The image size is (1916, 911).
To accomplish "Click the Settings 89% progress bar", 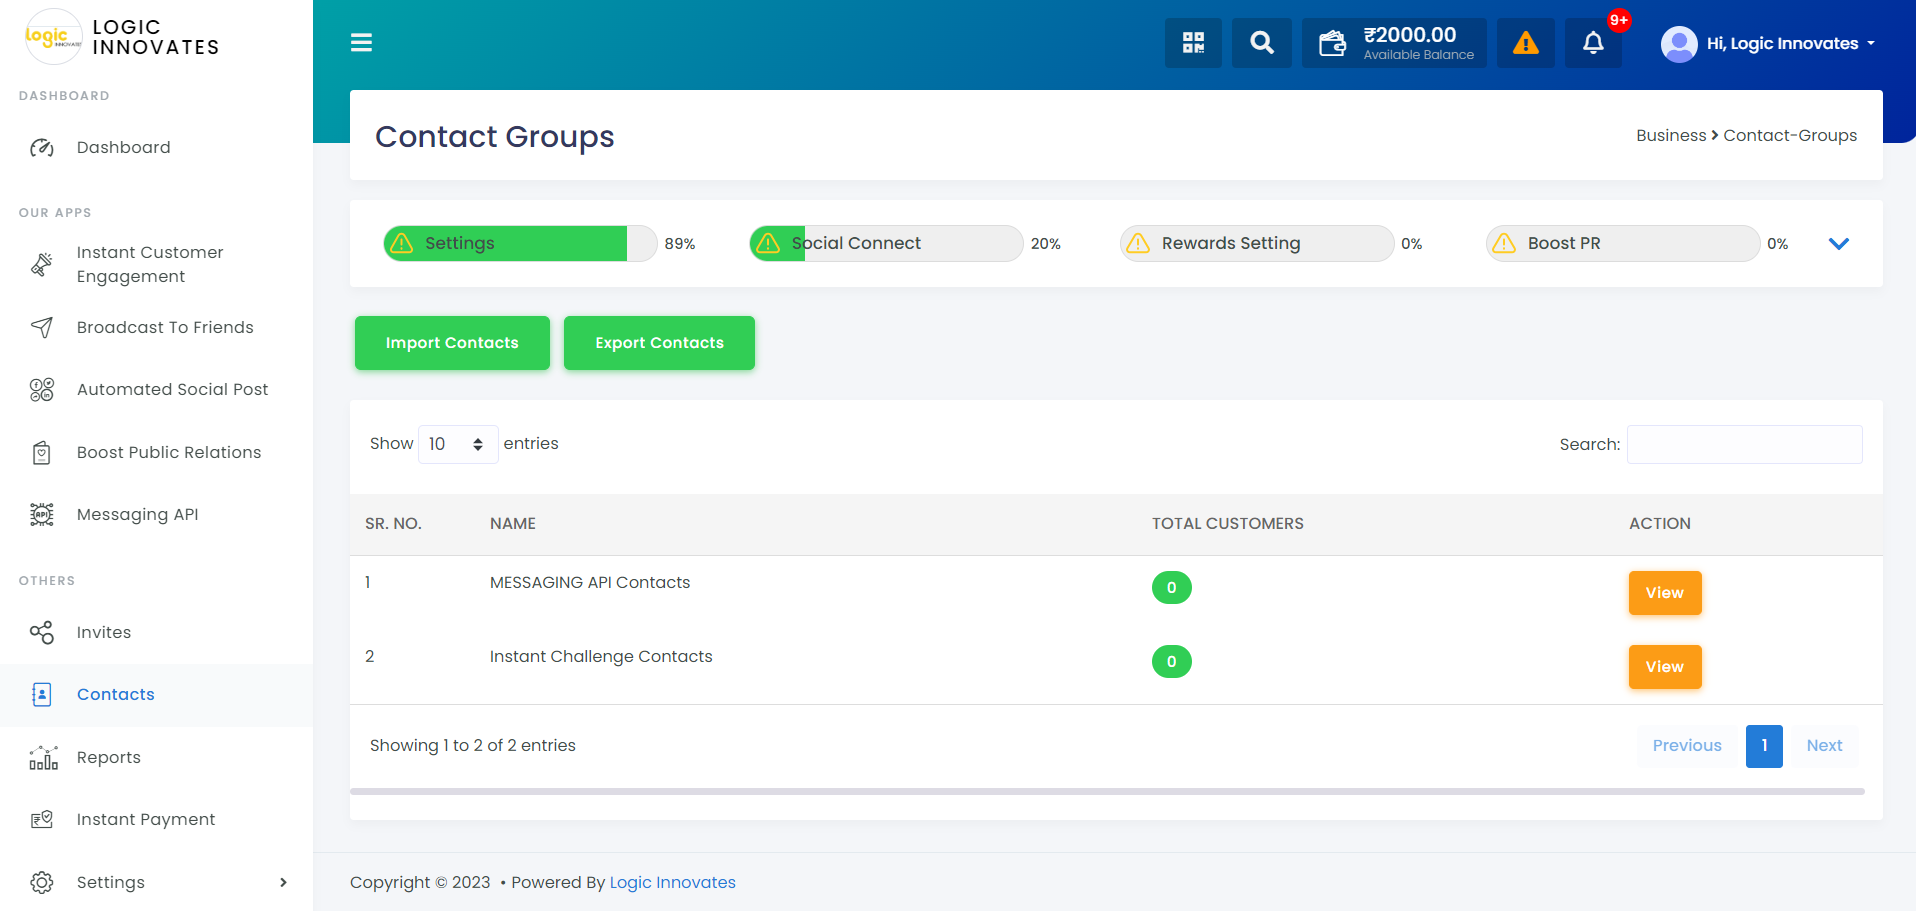I will pyautogui.click(x=520, y=243).
